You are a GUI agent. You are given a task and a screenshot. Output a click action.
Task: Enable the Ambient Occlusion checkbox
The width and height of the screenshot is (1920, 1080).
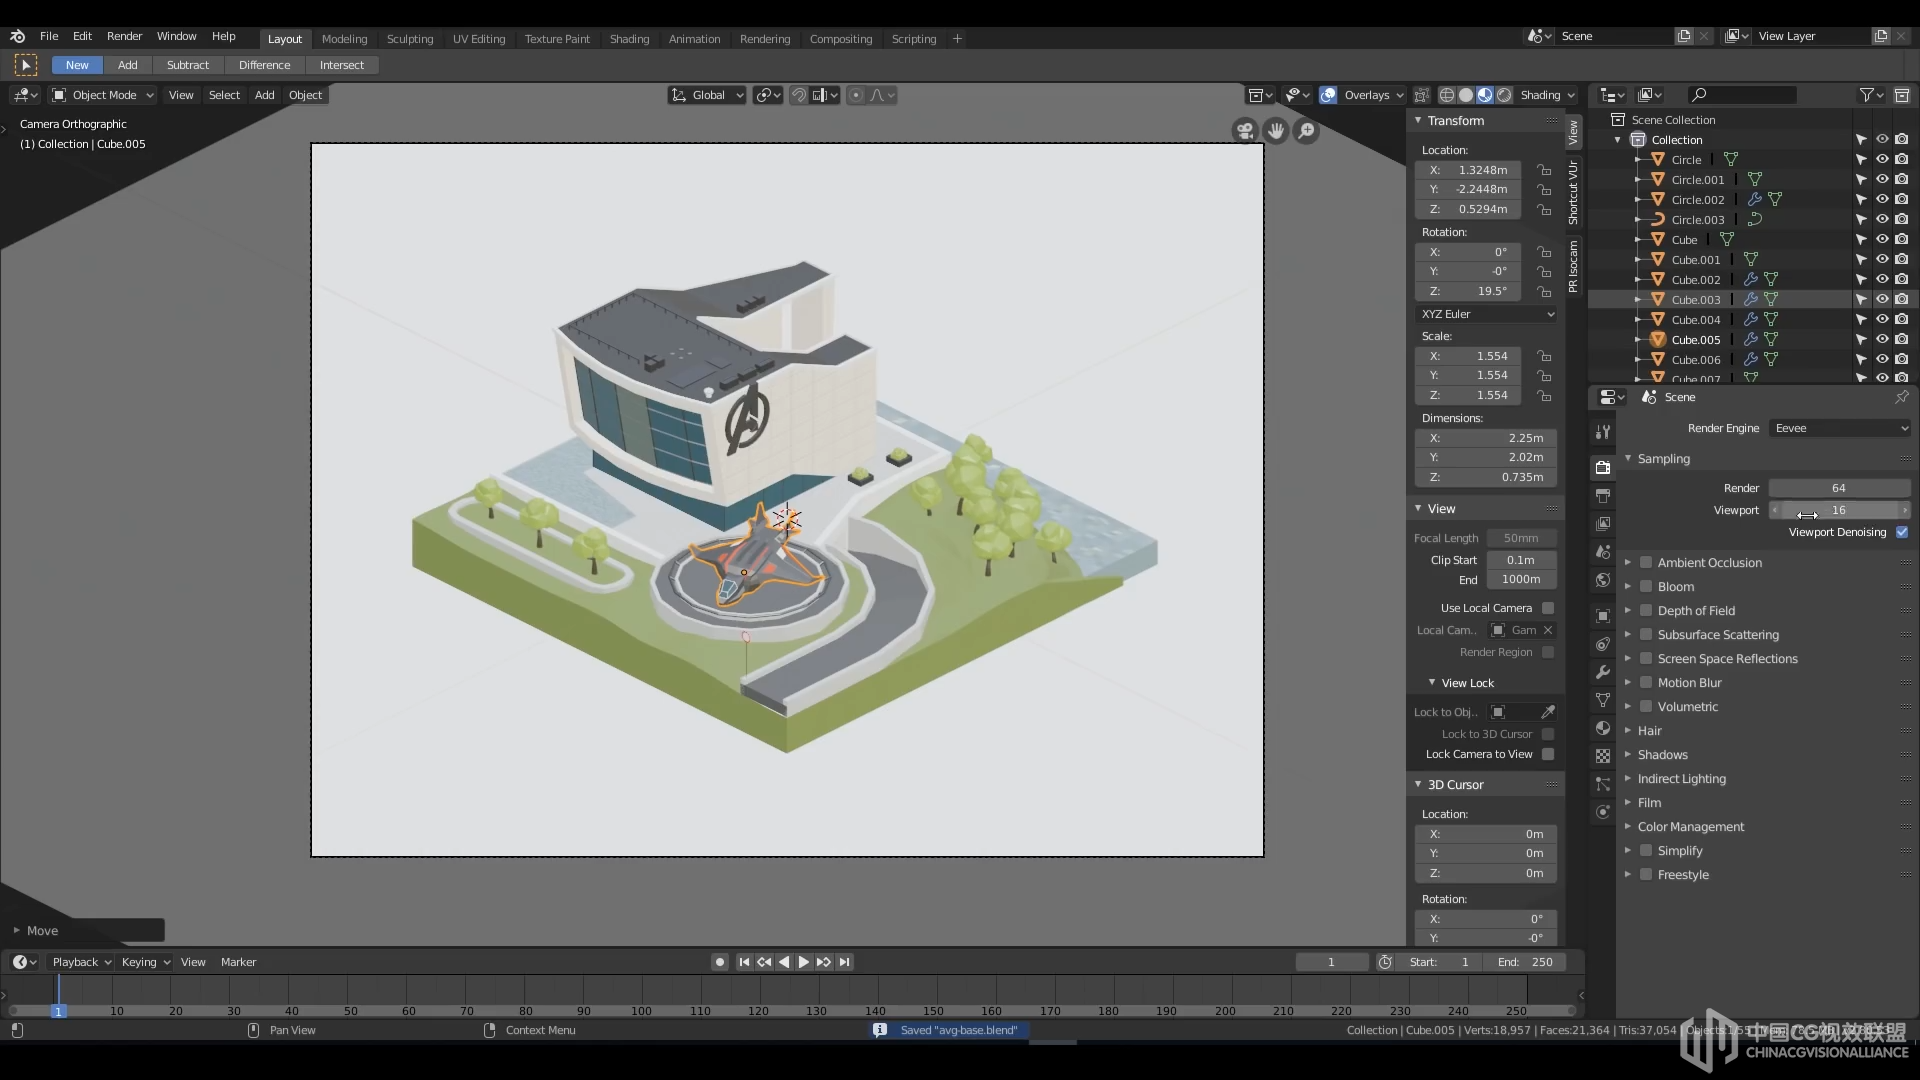tap(1646, 563)
